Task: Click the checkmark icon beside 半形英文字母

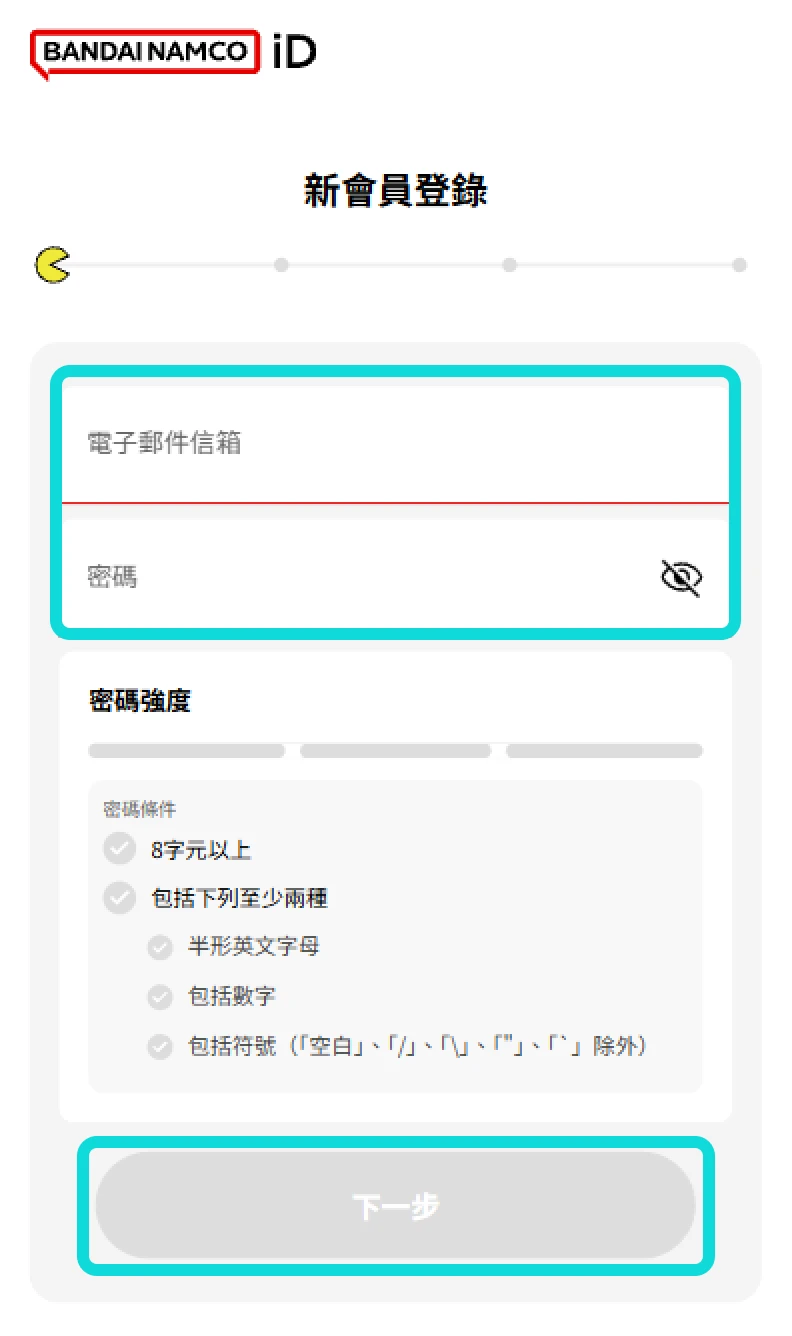Action: pos(160,946)
